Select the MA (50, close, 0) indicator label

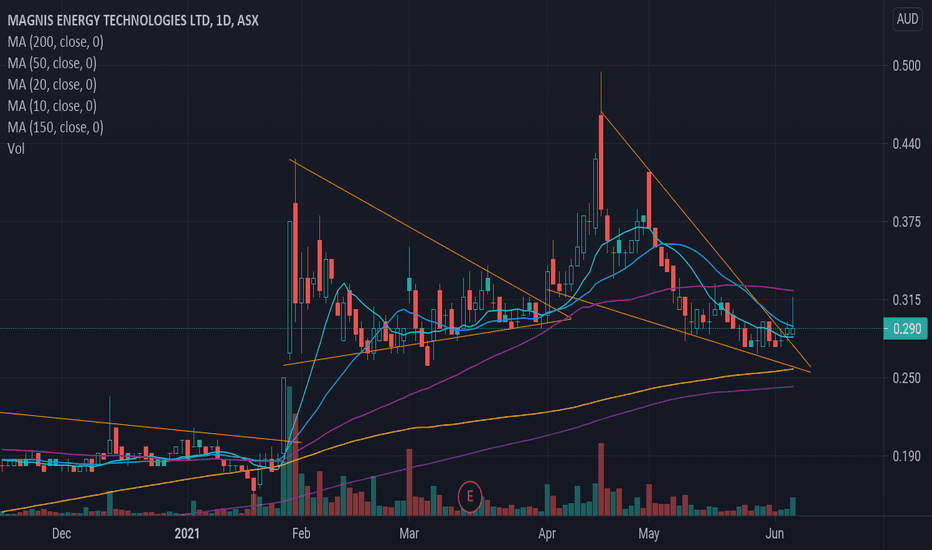tap(52, 63)
